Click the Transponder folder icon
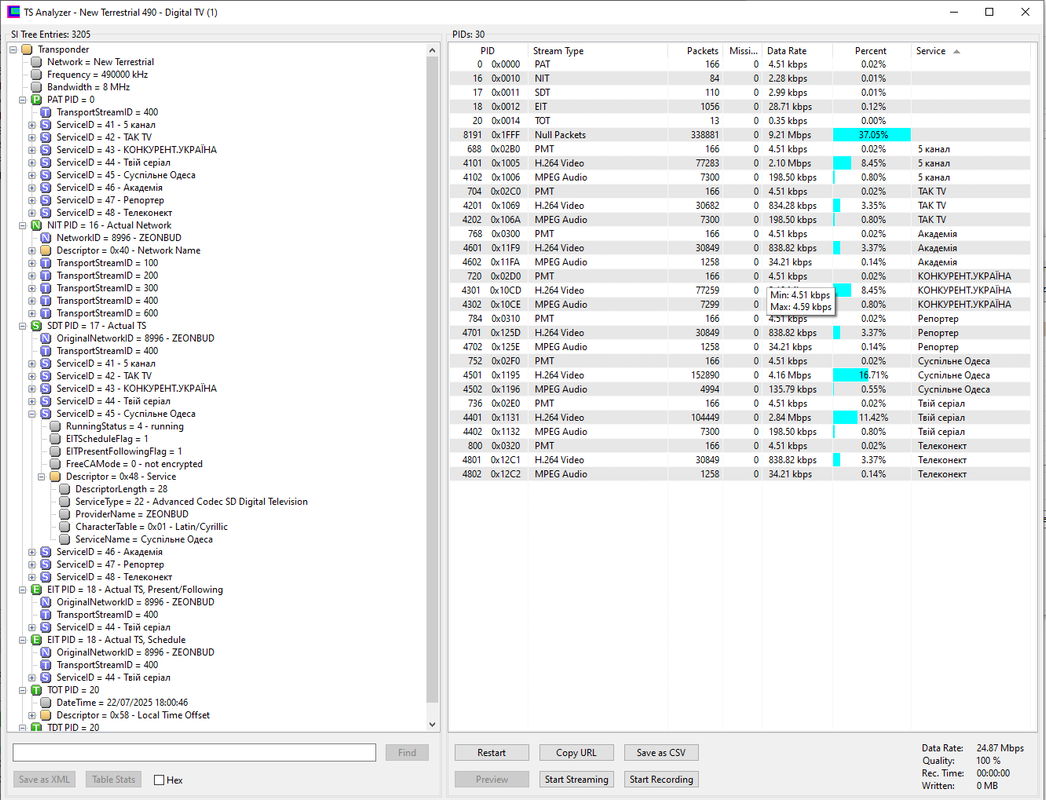The image size is (1046, 800). pyautogui.click(x=27, y=49)
